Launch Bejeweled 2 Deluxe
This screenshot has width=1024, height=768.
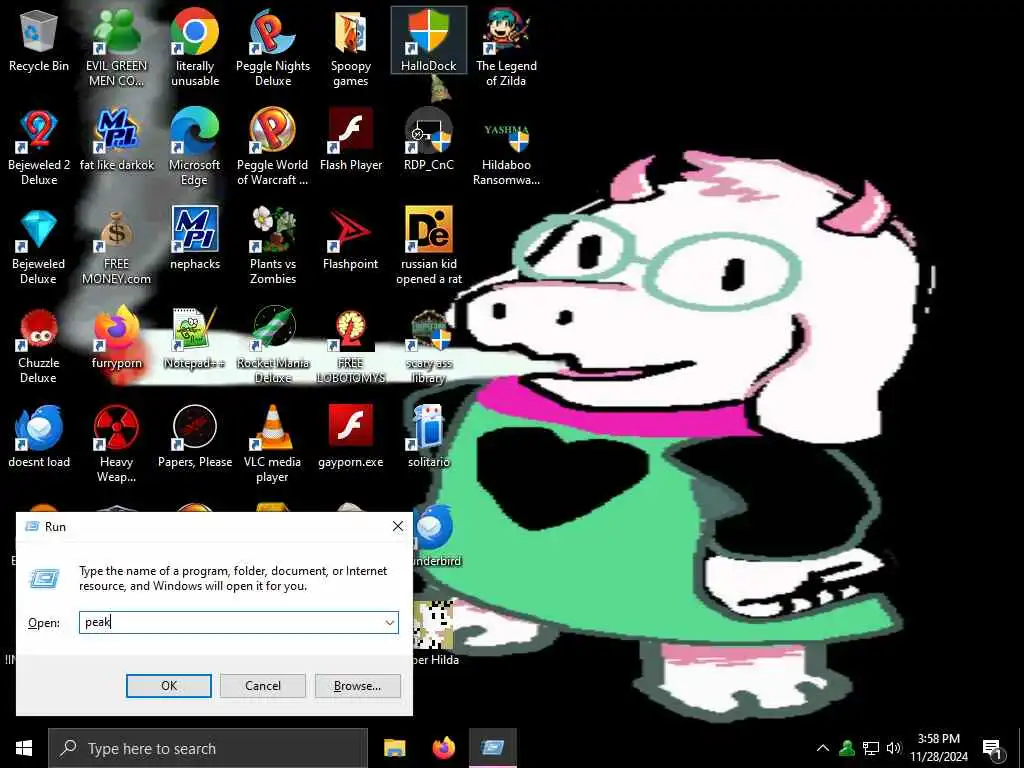[39, 148]
